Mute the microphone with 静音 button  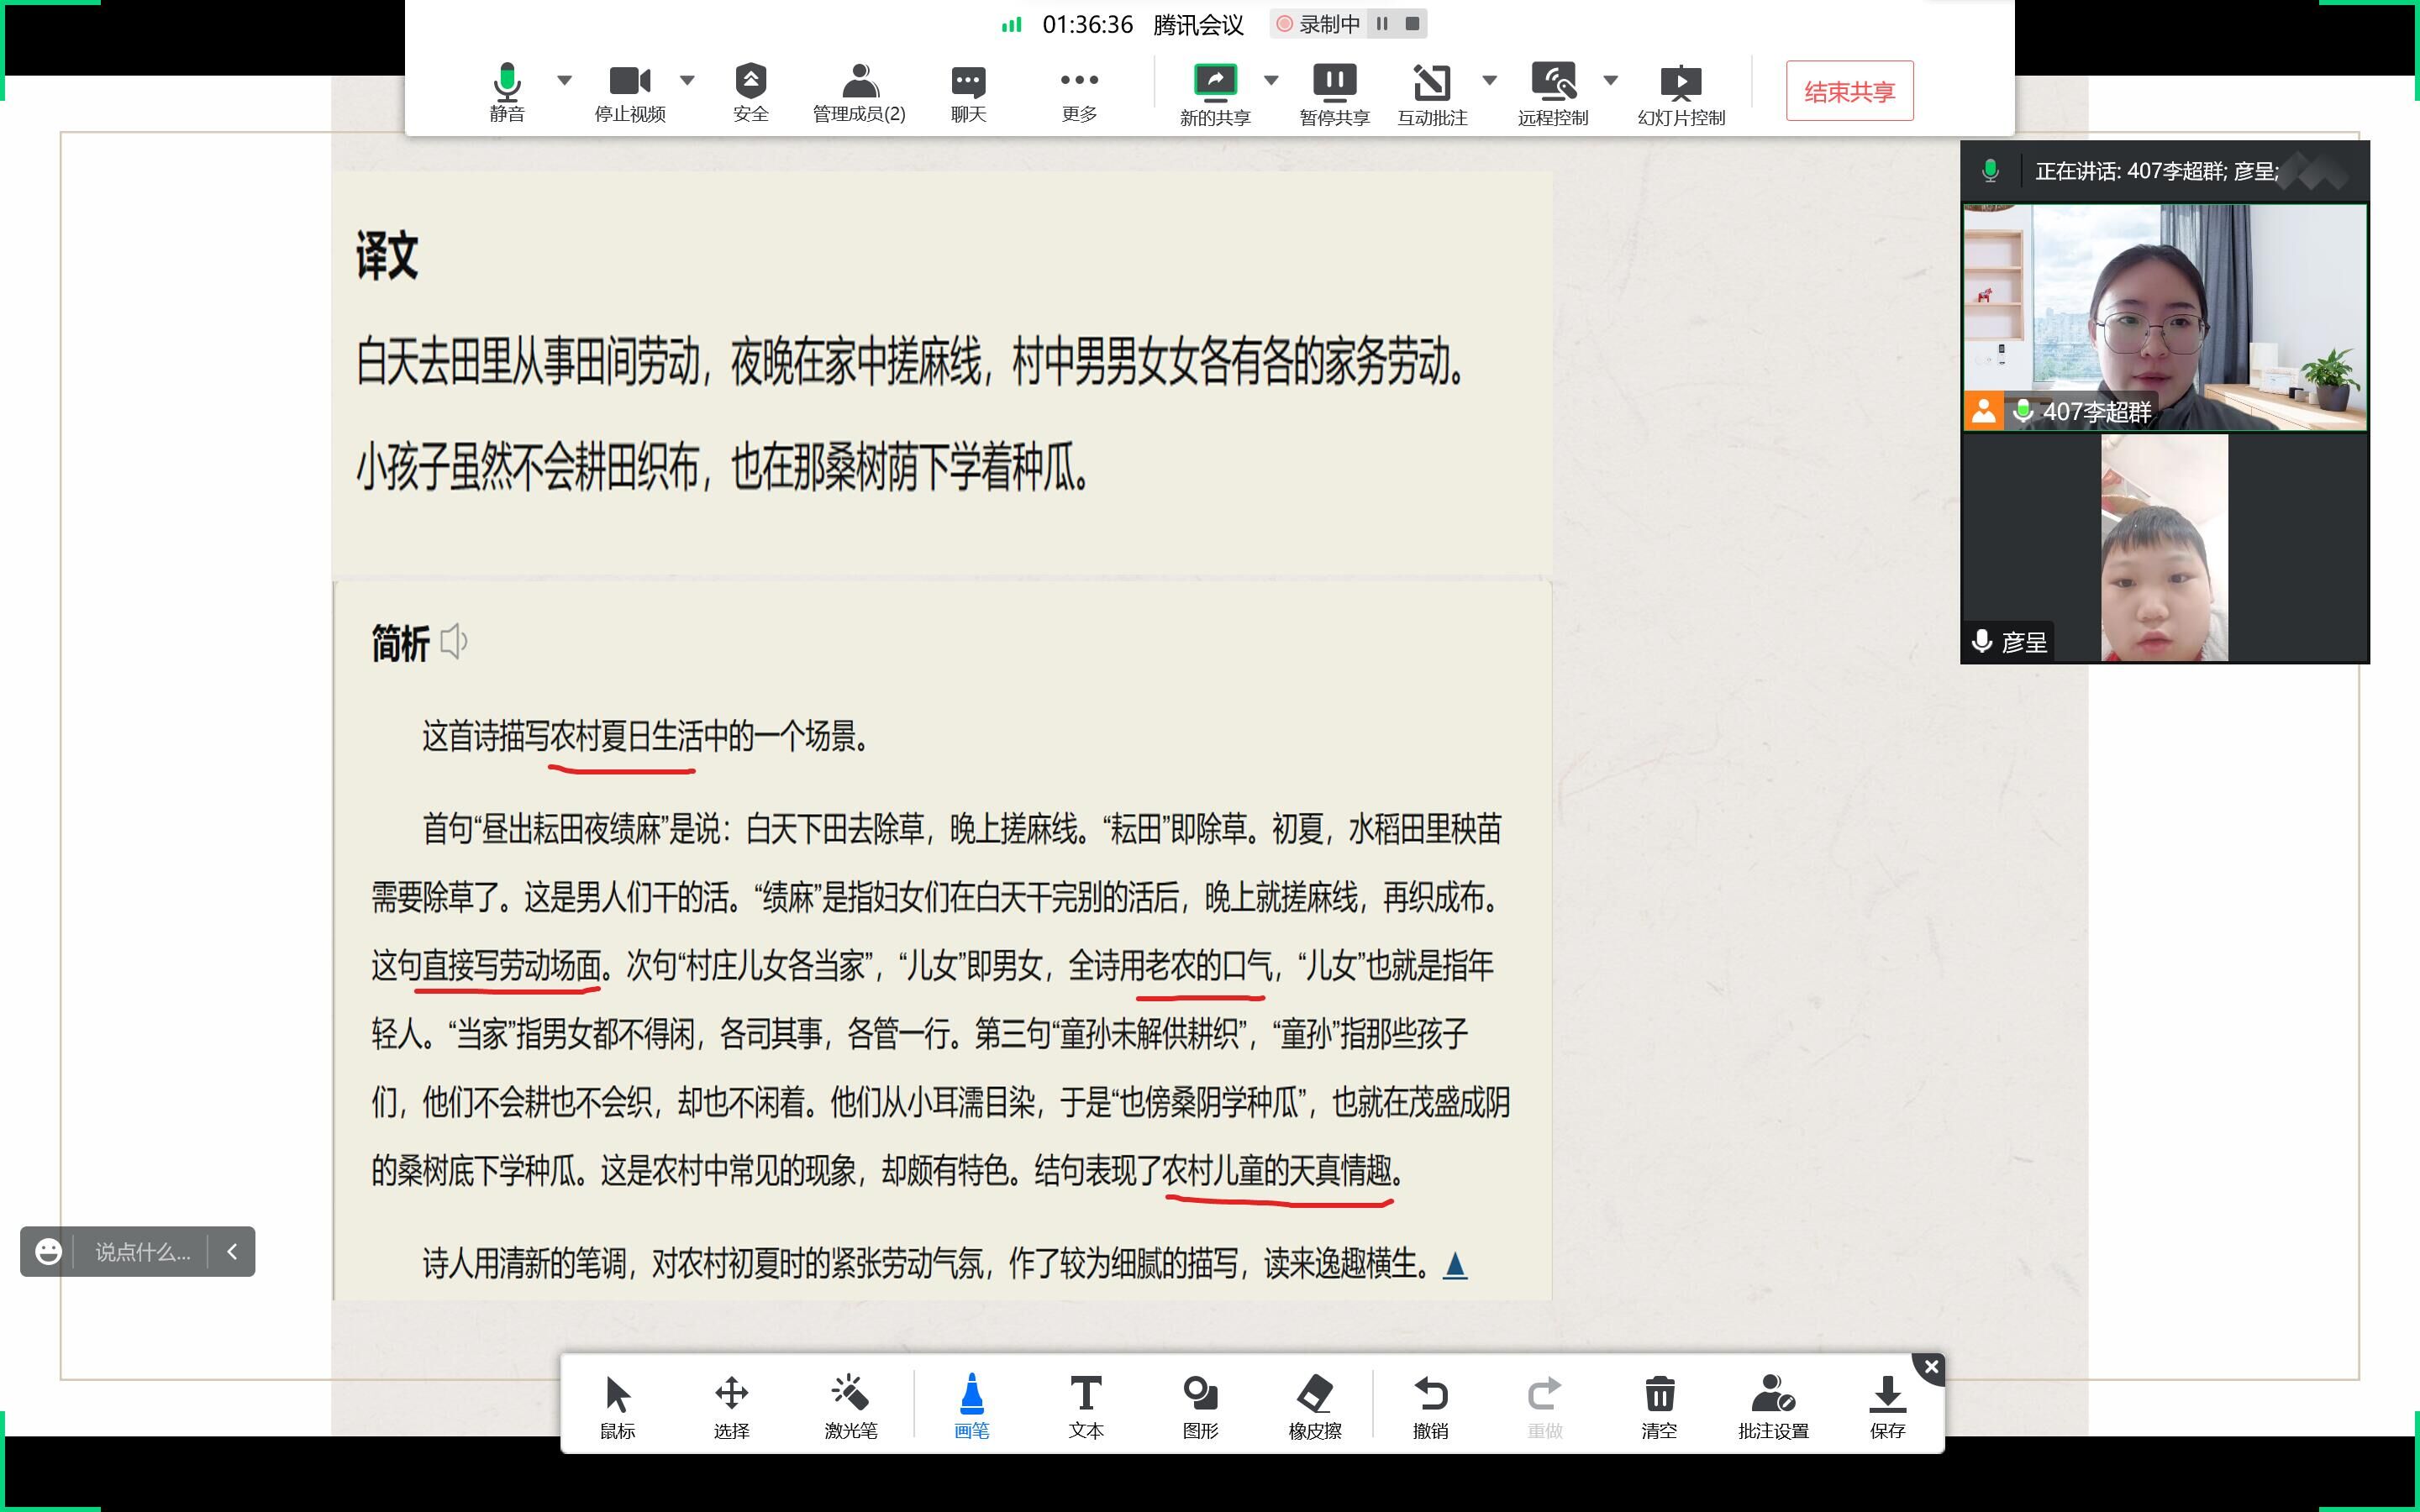pyautogui.click(x=507, y=92)
